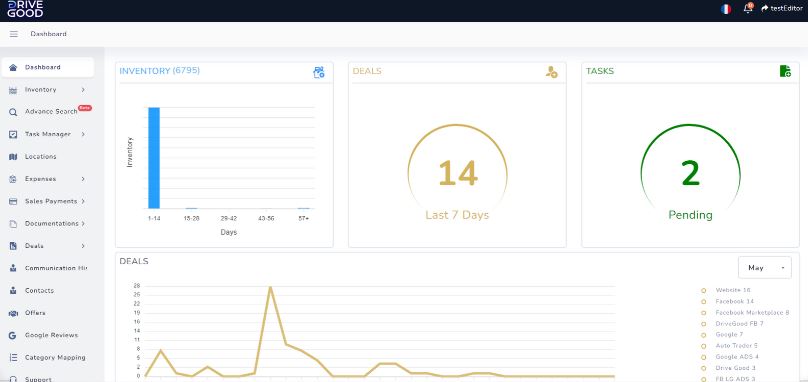This screenshot has height=382, width=808.
Task: Click the peak point on Deals line chart
Action: tap(271, 287)
